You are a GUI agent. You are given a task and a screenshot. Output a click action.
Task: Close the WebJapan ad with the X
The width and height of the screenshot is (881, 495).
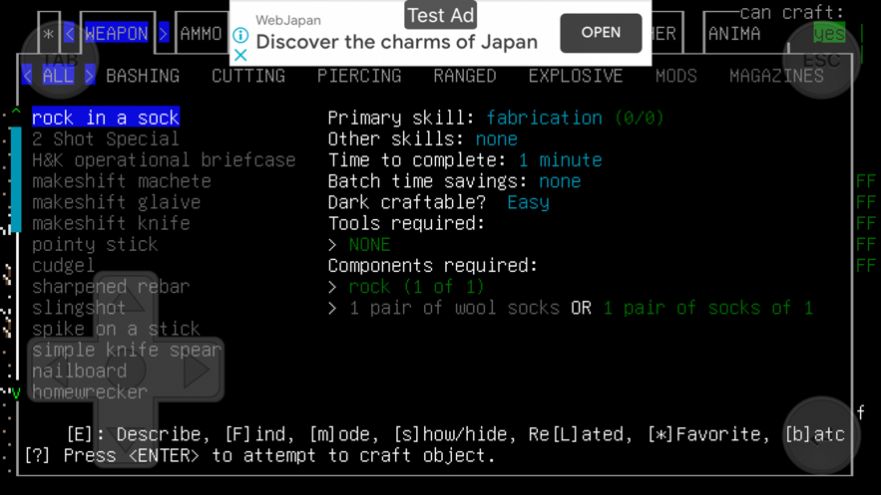(240, 55)
